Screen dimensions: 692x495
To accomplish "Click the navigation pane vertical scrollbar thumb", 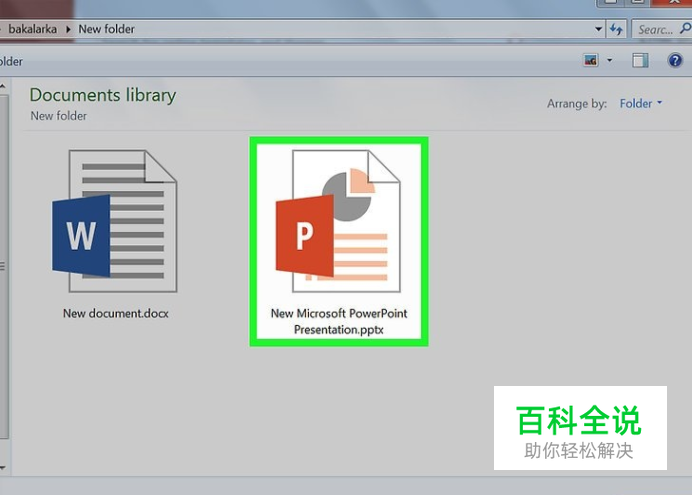I will [x=4, y=267].
